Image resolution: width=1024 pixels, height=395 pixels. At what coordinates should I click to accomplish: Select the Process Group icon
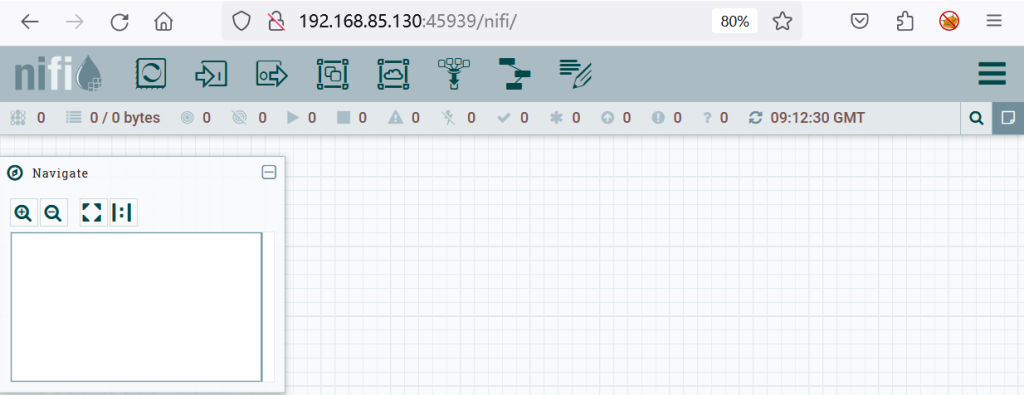point(332,74)
